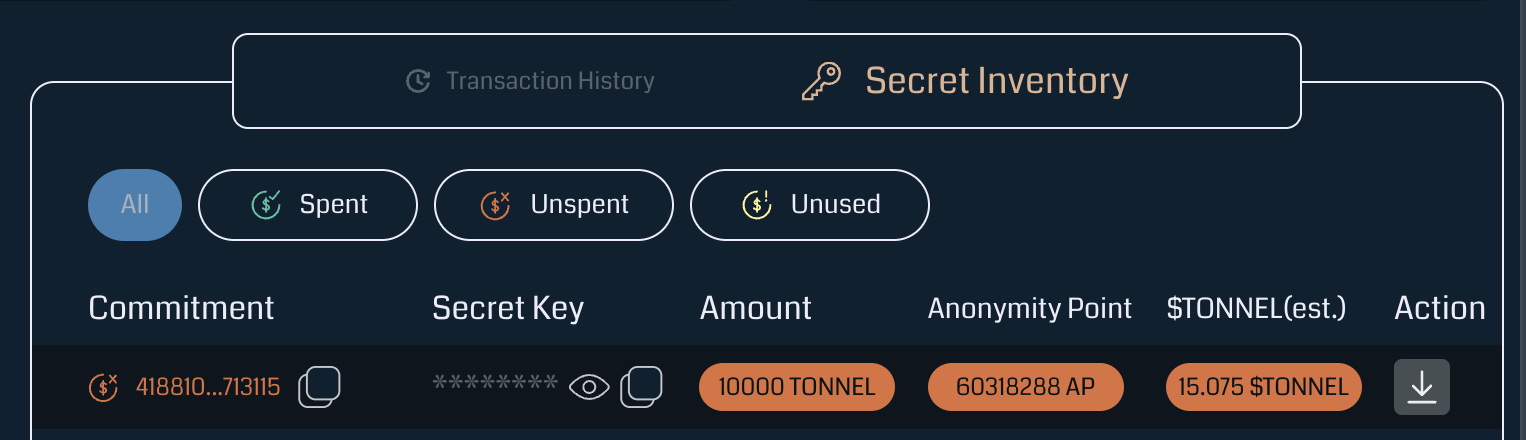Download the secret using the Action icon

1422,387
